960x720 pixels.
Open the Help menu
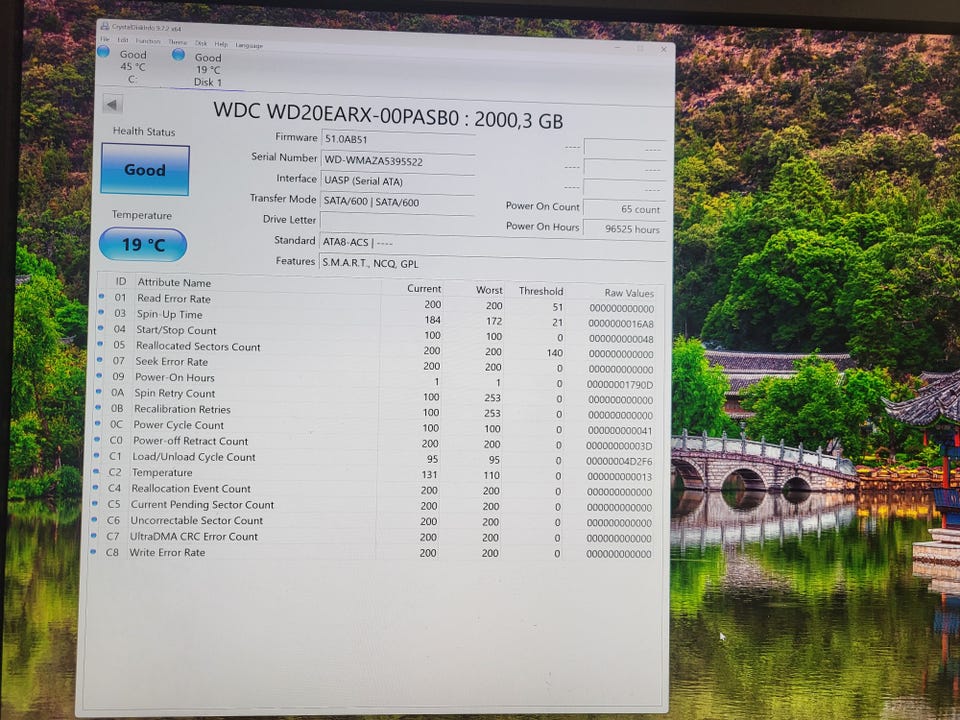tap(221, 44)
